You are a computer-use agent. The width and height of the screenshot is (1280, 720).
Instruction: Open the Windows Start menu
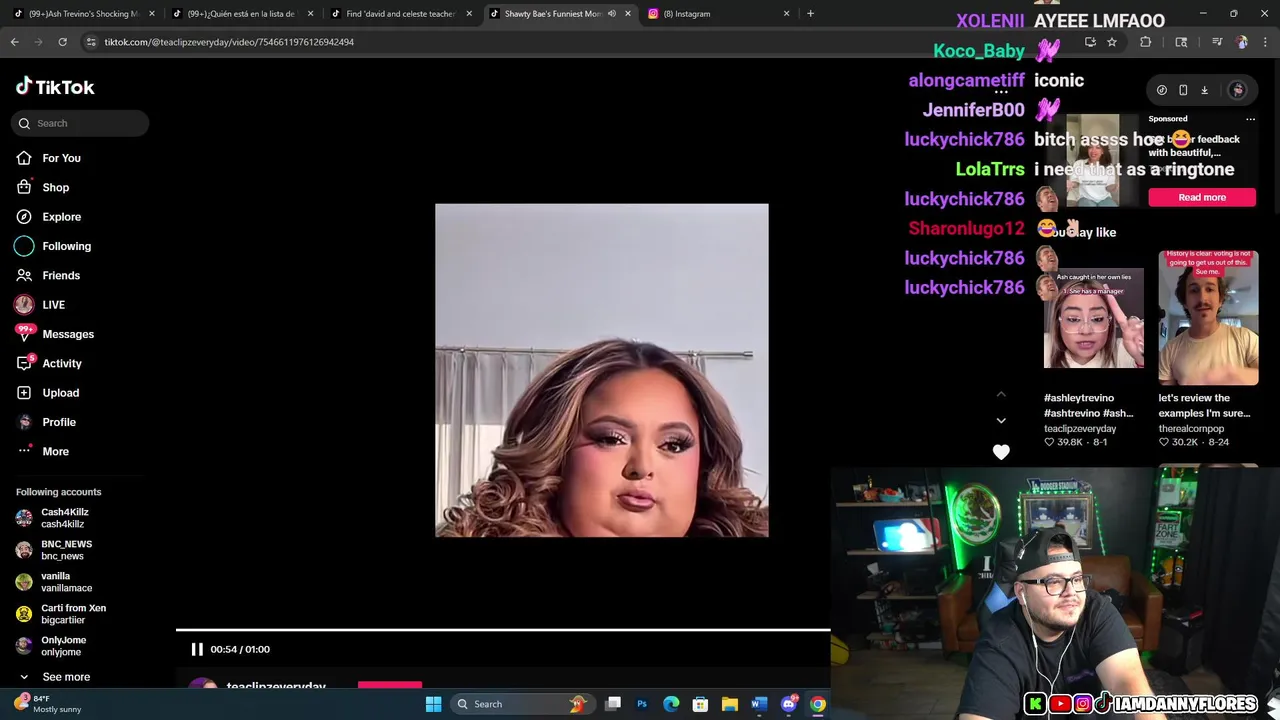coord(433,704)
